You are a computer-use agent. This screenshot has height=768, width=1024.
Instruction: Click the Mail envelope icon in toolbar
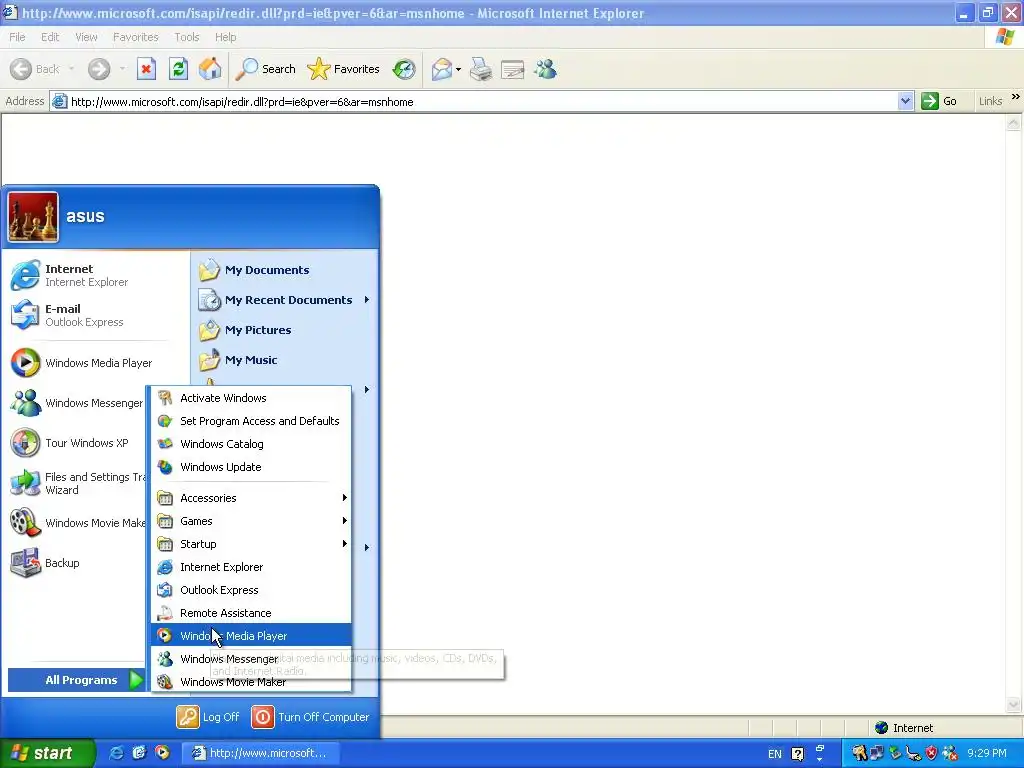[442, 69]
